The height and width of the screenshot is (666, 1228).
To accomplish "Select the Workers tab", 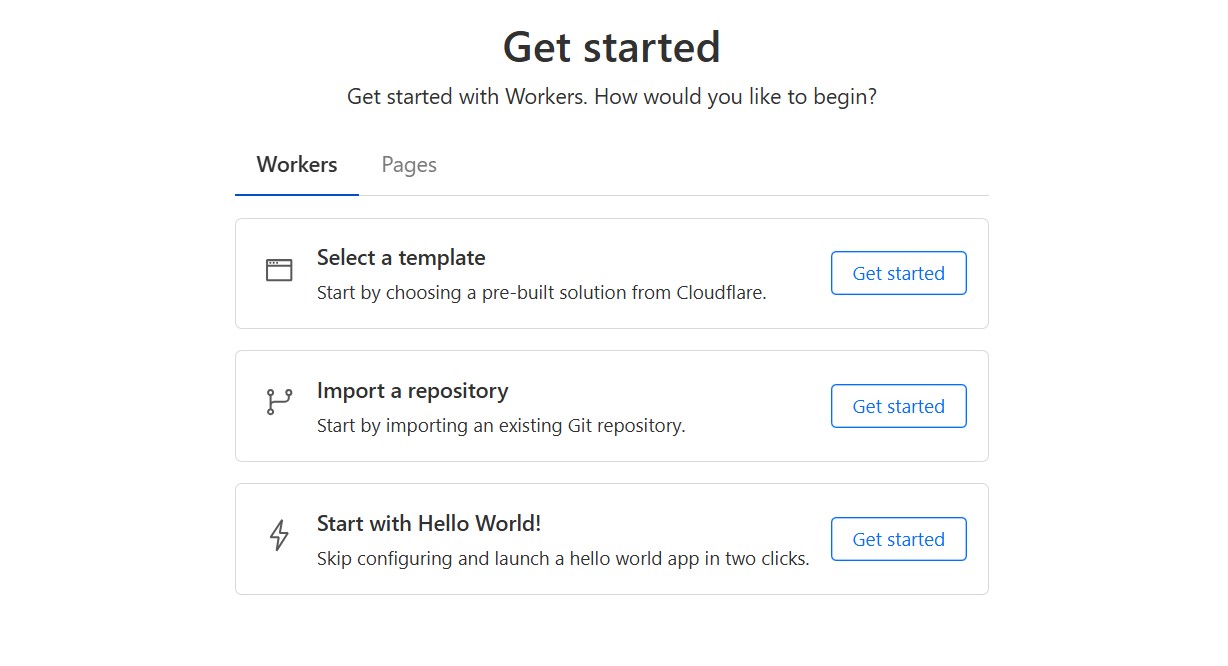I will pos(296,164).
